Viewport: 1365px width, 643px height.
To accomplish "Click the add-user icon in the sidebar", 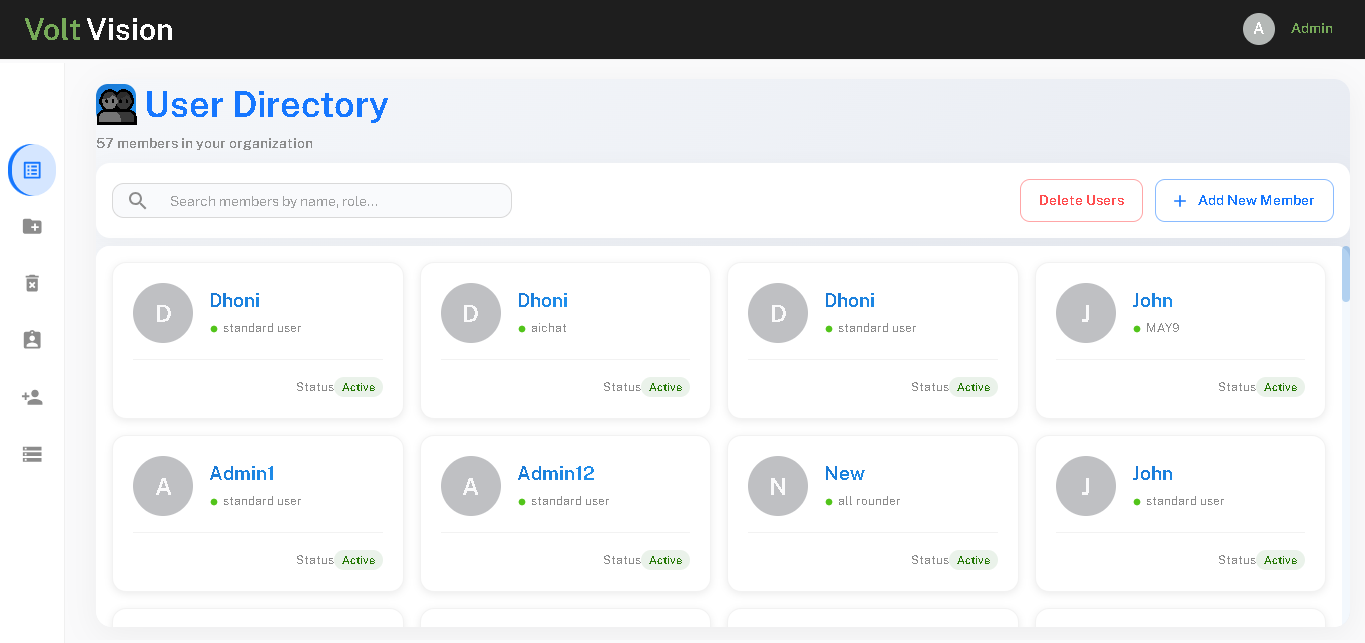I will point(31,397).
